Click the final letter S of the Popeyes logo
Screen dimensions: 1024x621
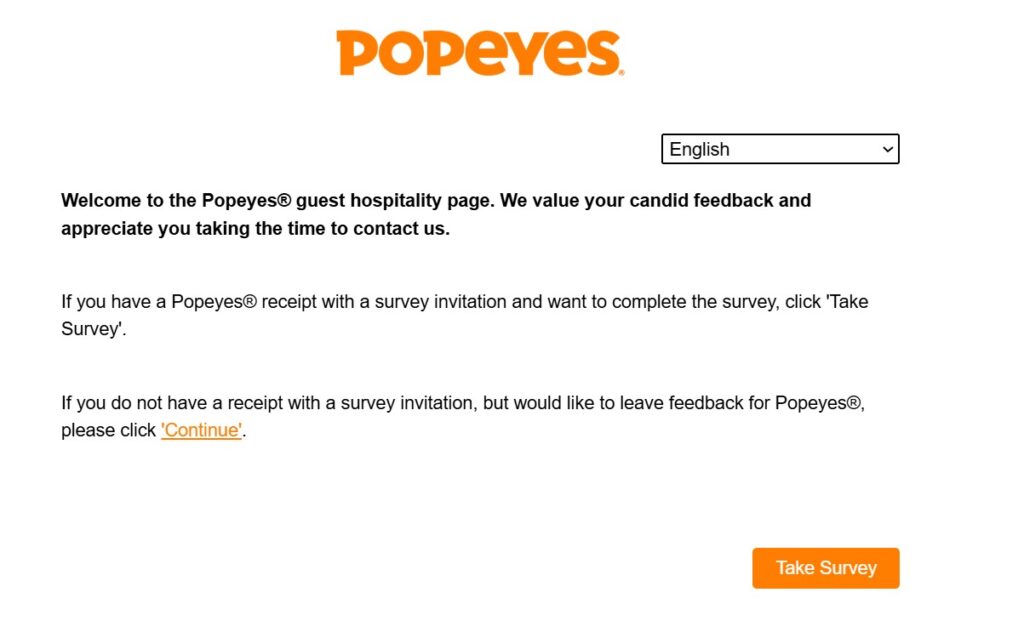pyautogui.click(x=599, y=53)
